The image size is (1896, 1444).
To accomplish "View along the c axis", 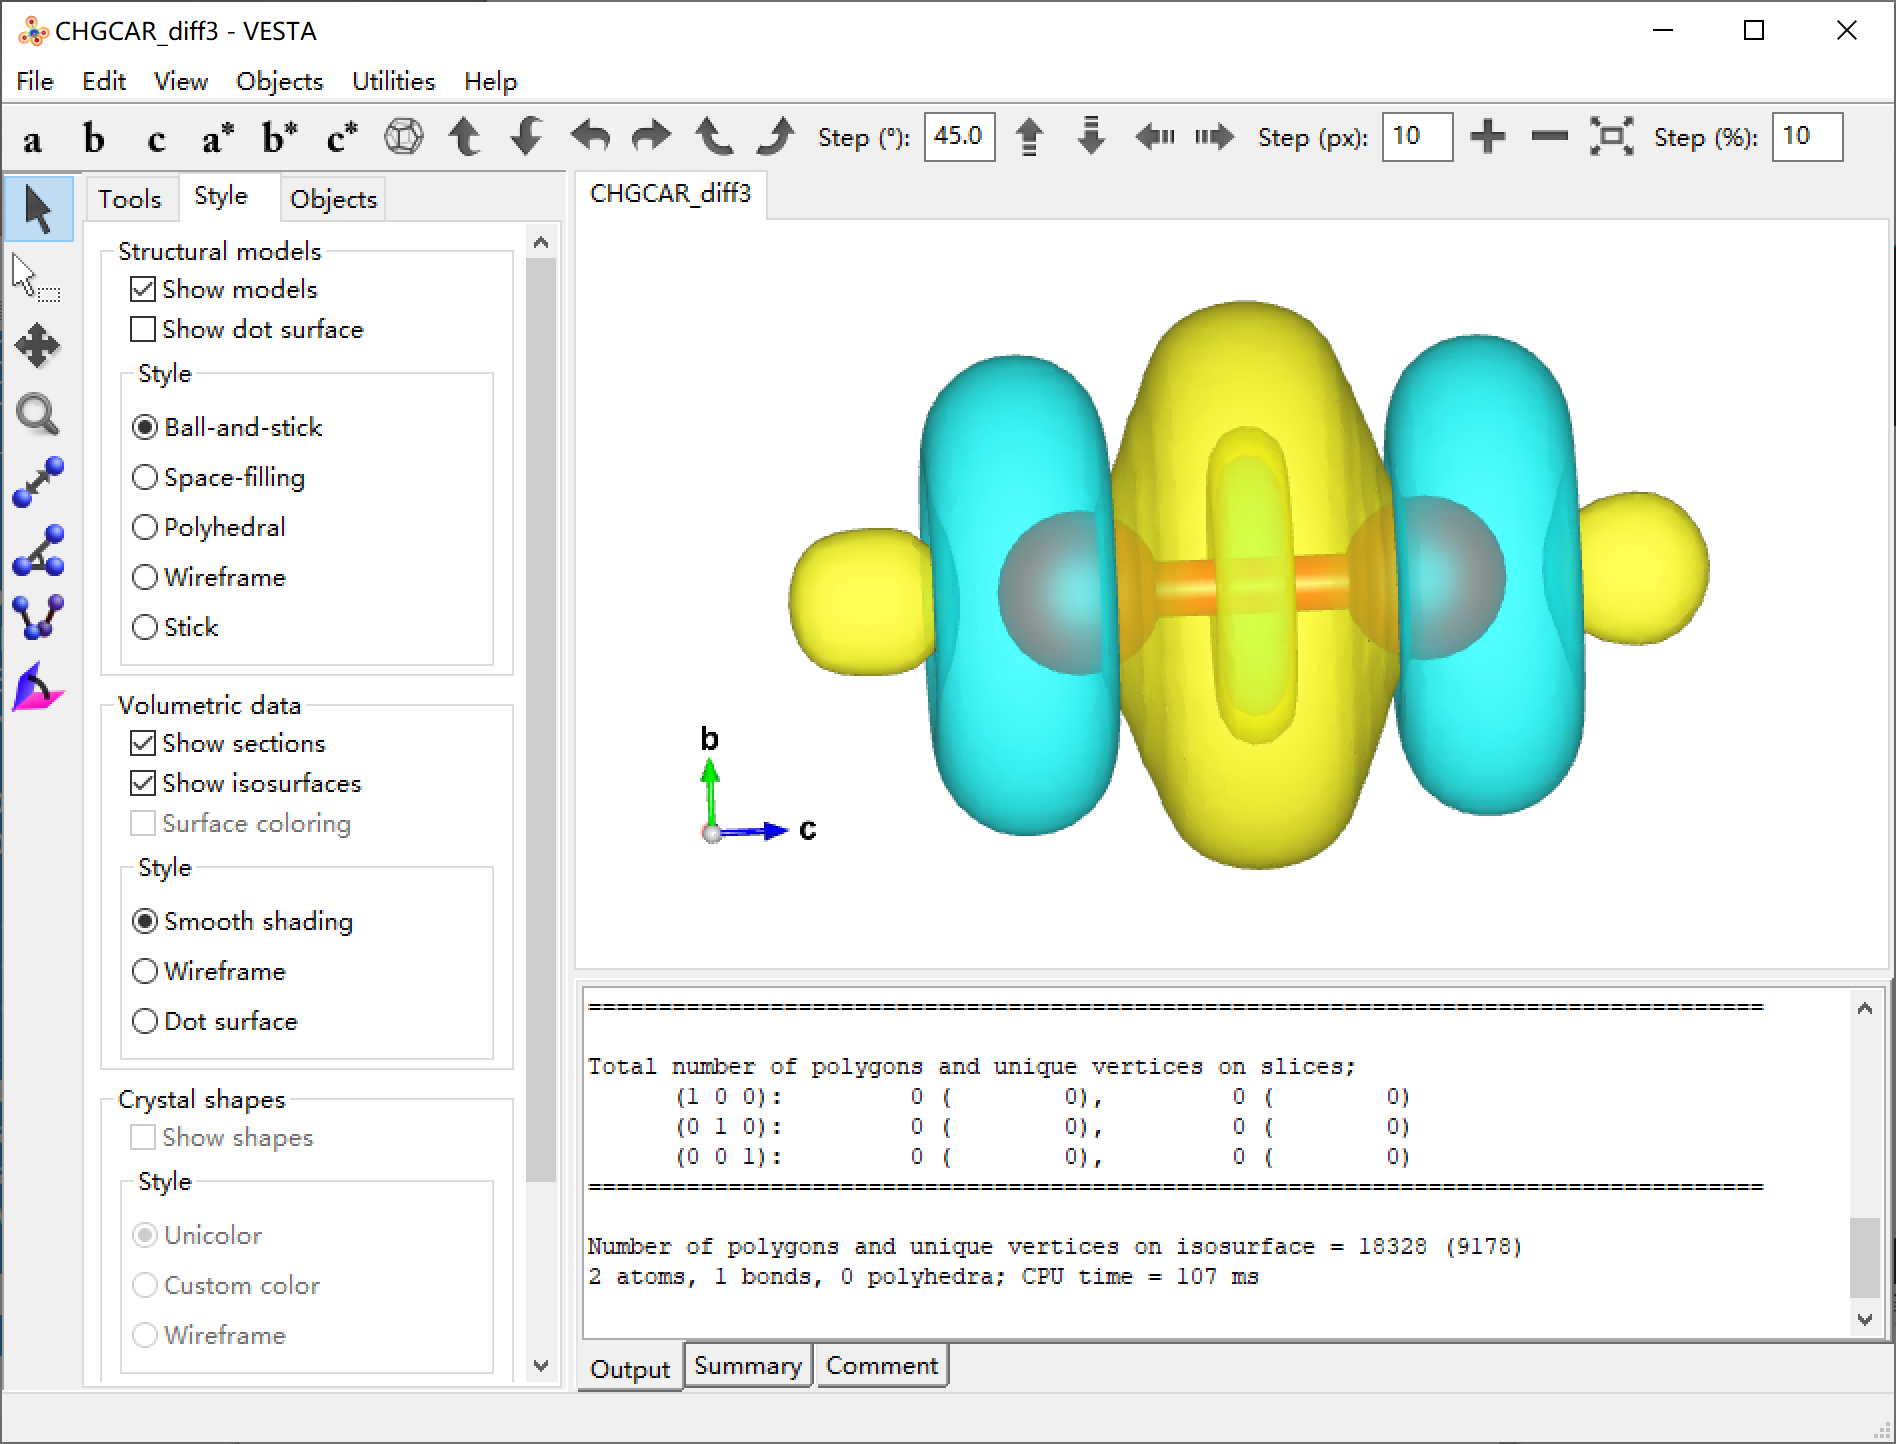I will [x=156, y=138].
